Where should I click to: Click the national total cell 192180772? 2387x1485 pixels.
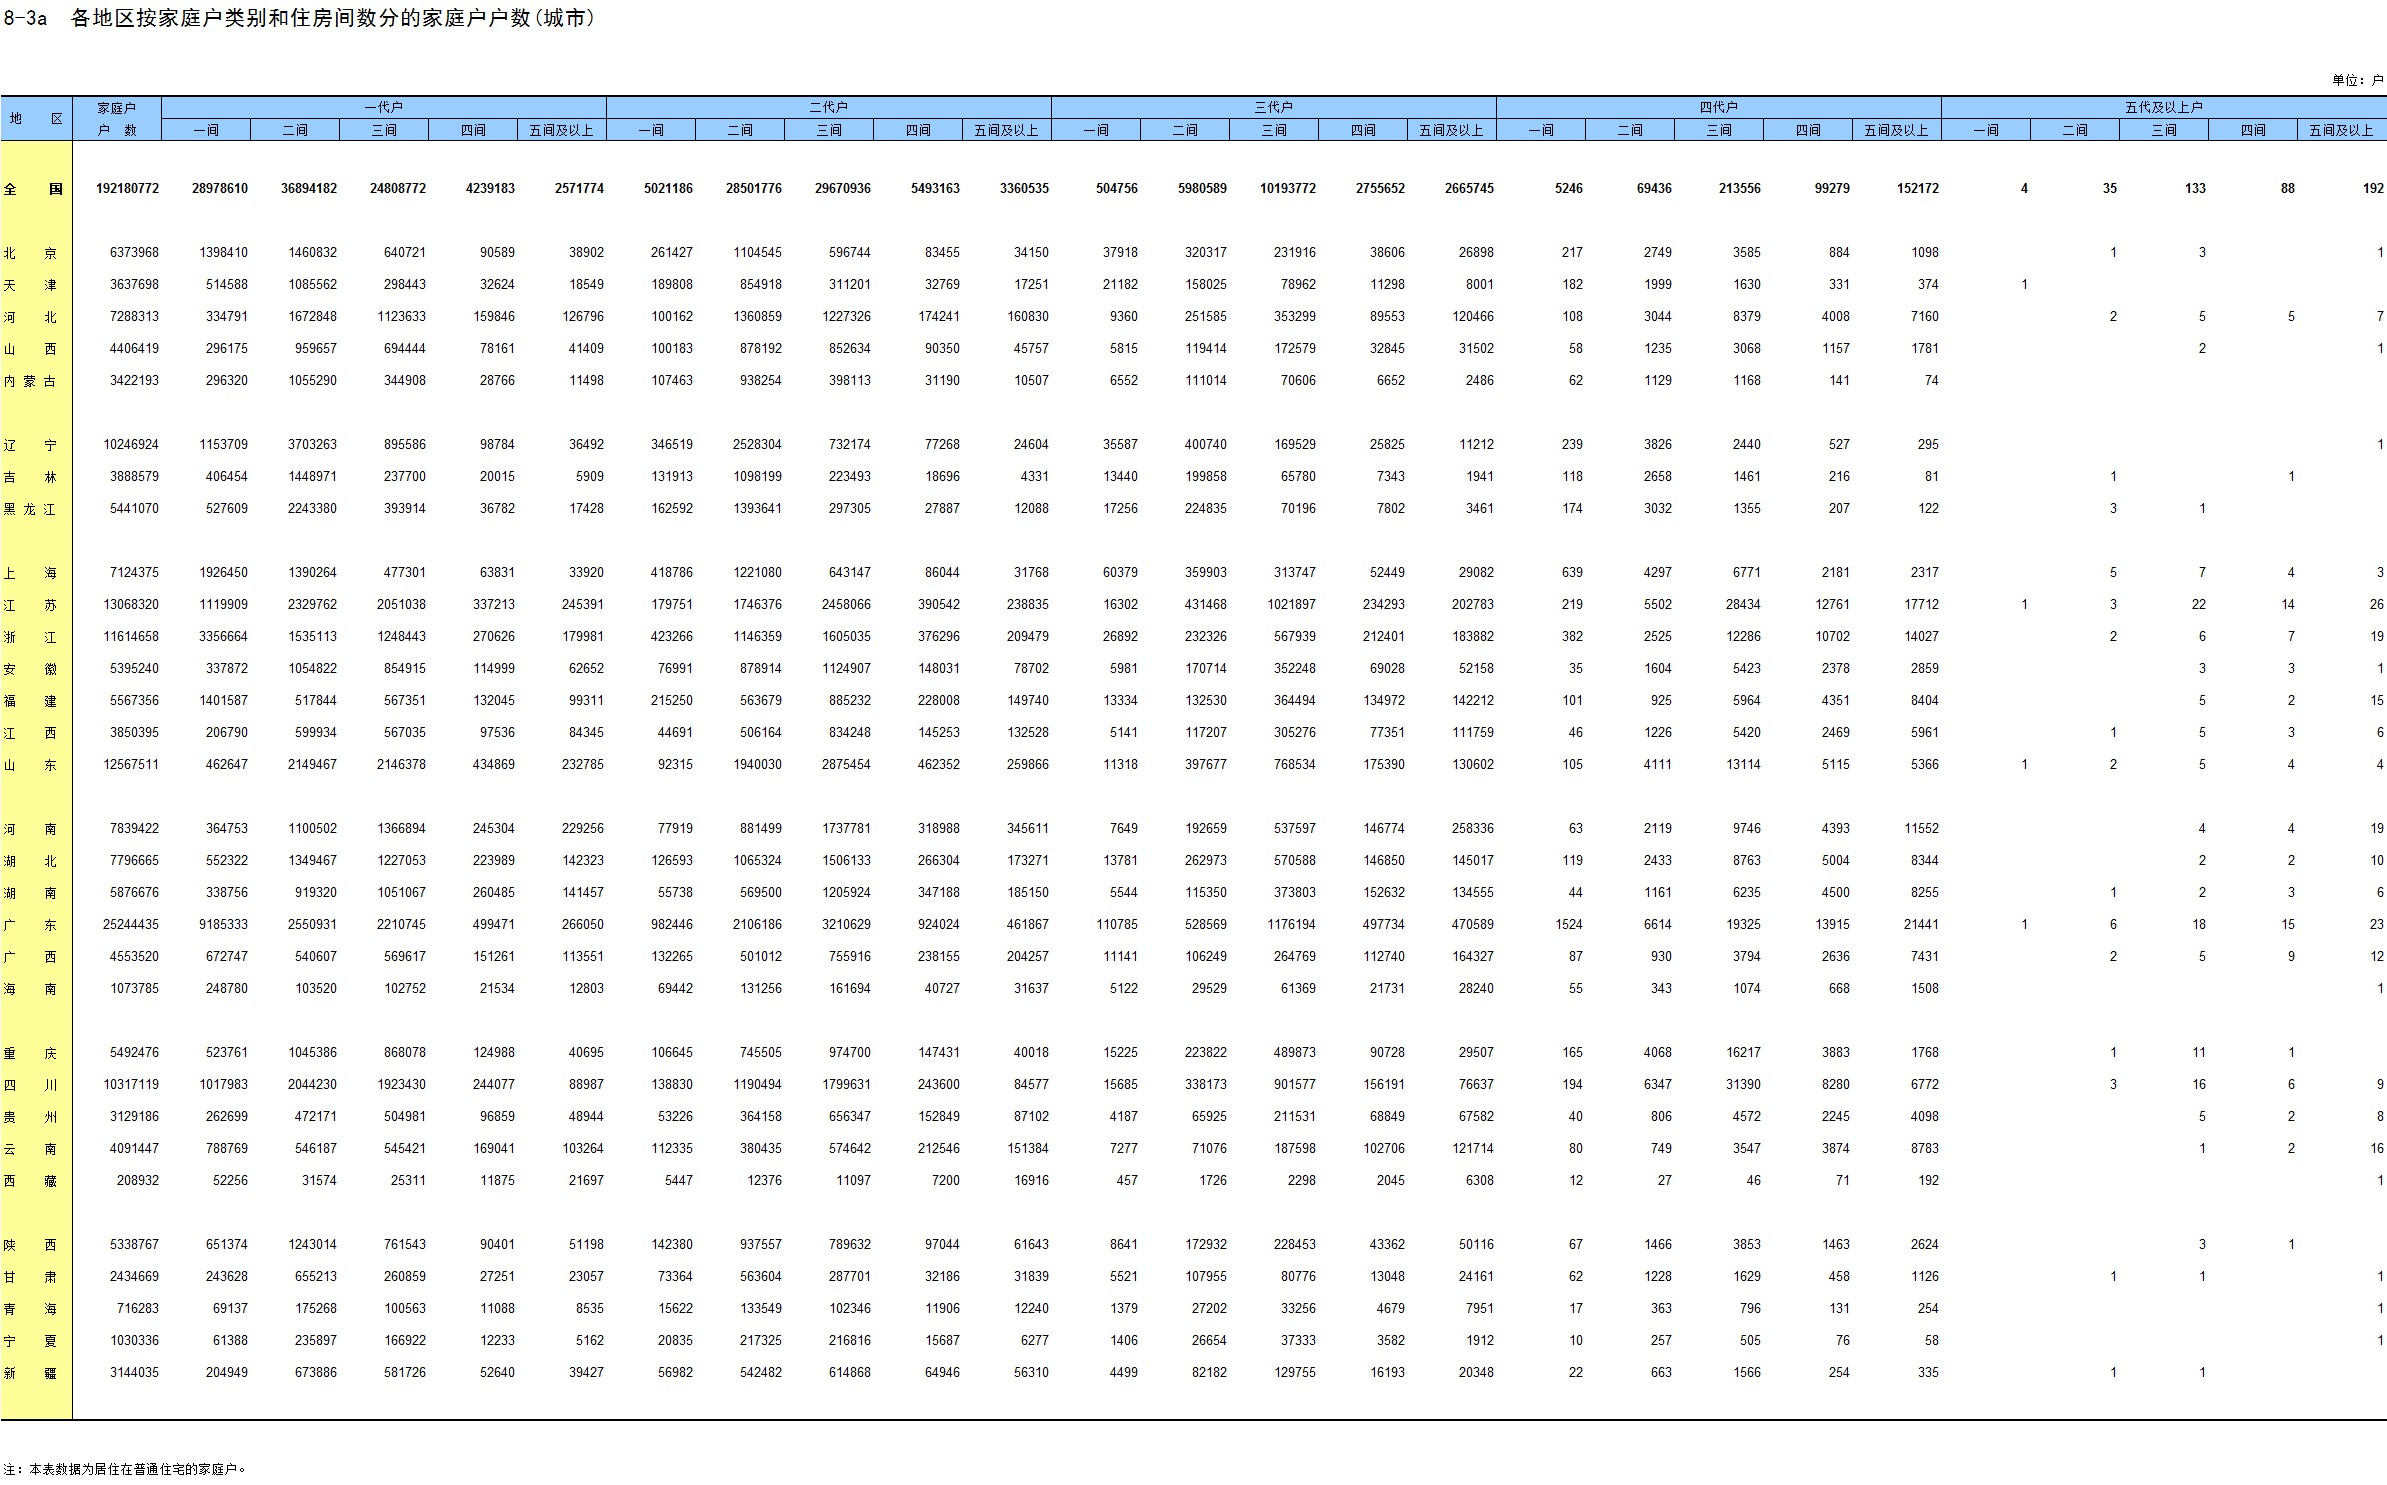(127, 189)
